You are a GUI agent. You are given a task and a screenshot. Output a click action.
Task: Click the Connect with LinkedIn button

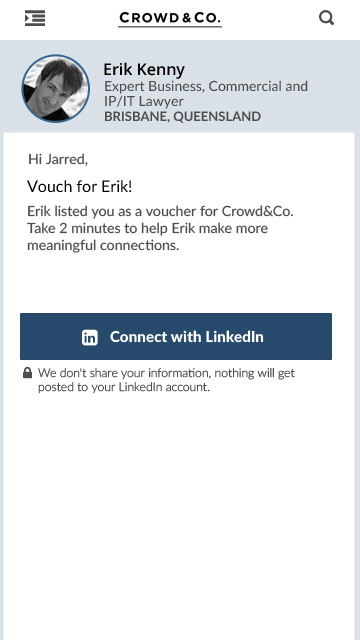[x=176, y=336]
